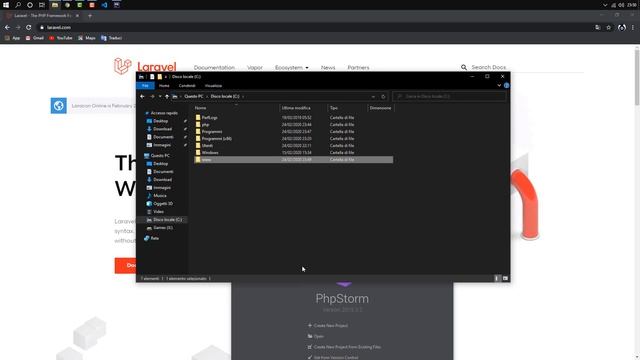Switch Explorer to large icons view
The width and height of the screenshot is (640, 360).
tap(505, 278)
